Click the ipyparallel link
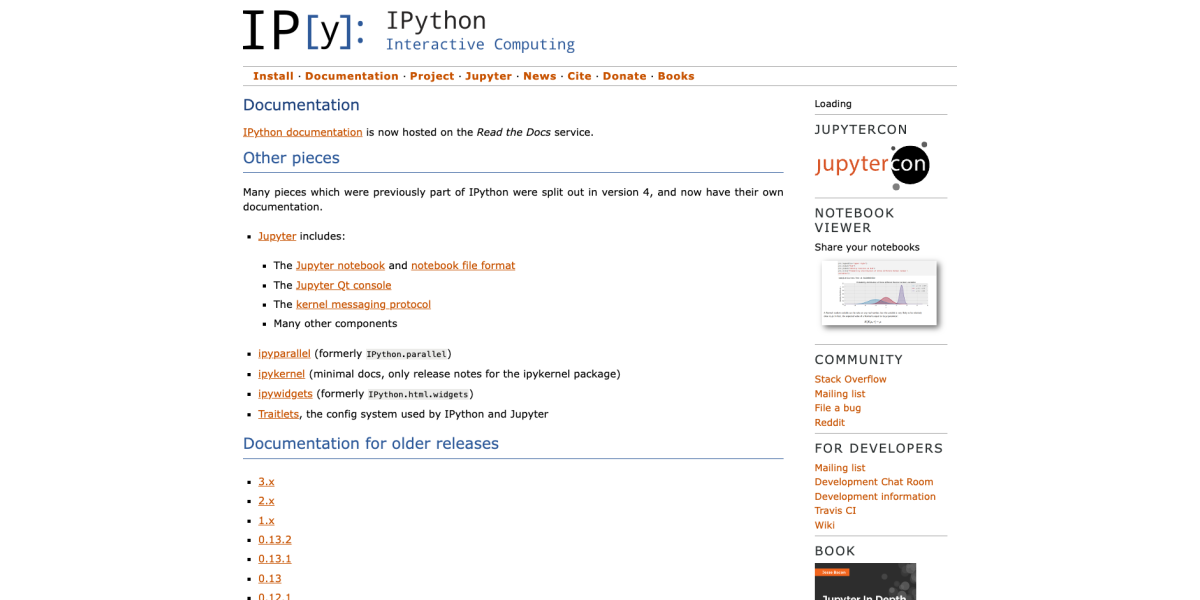The height and width of the screenshot is (600, 1200). click(x=284, y=353)
